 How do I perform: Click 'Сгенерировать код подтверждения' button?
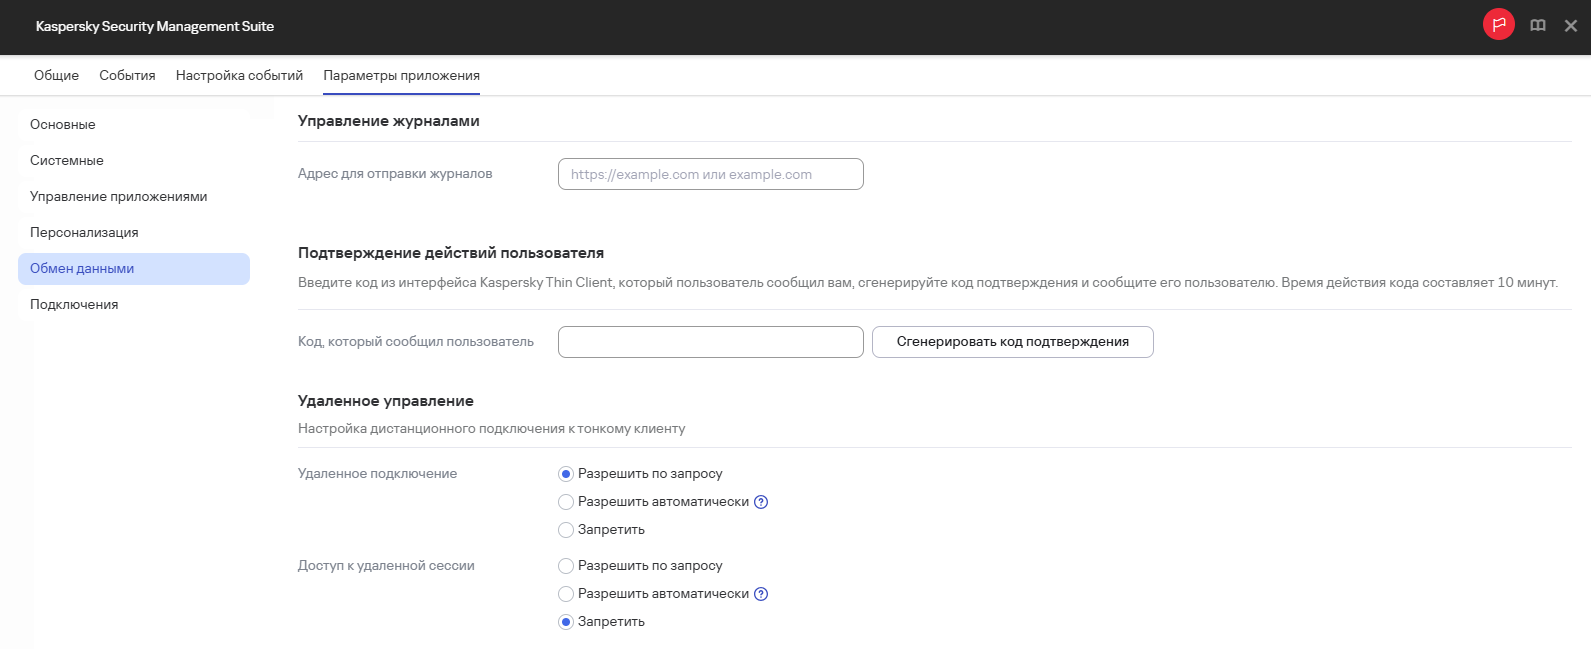point(1012,342)
